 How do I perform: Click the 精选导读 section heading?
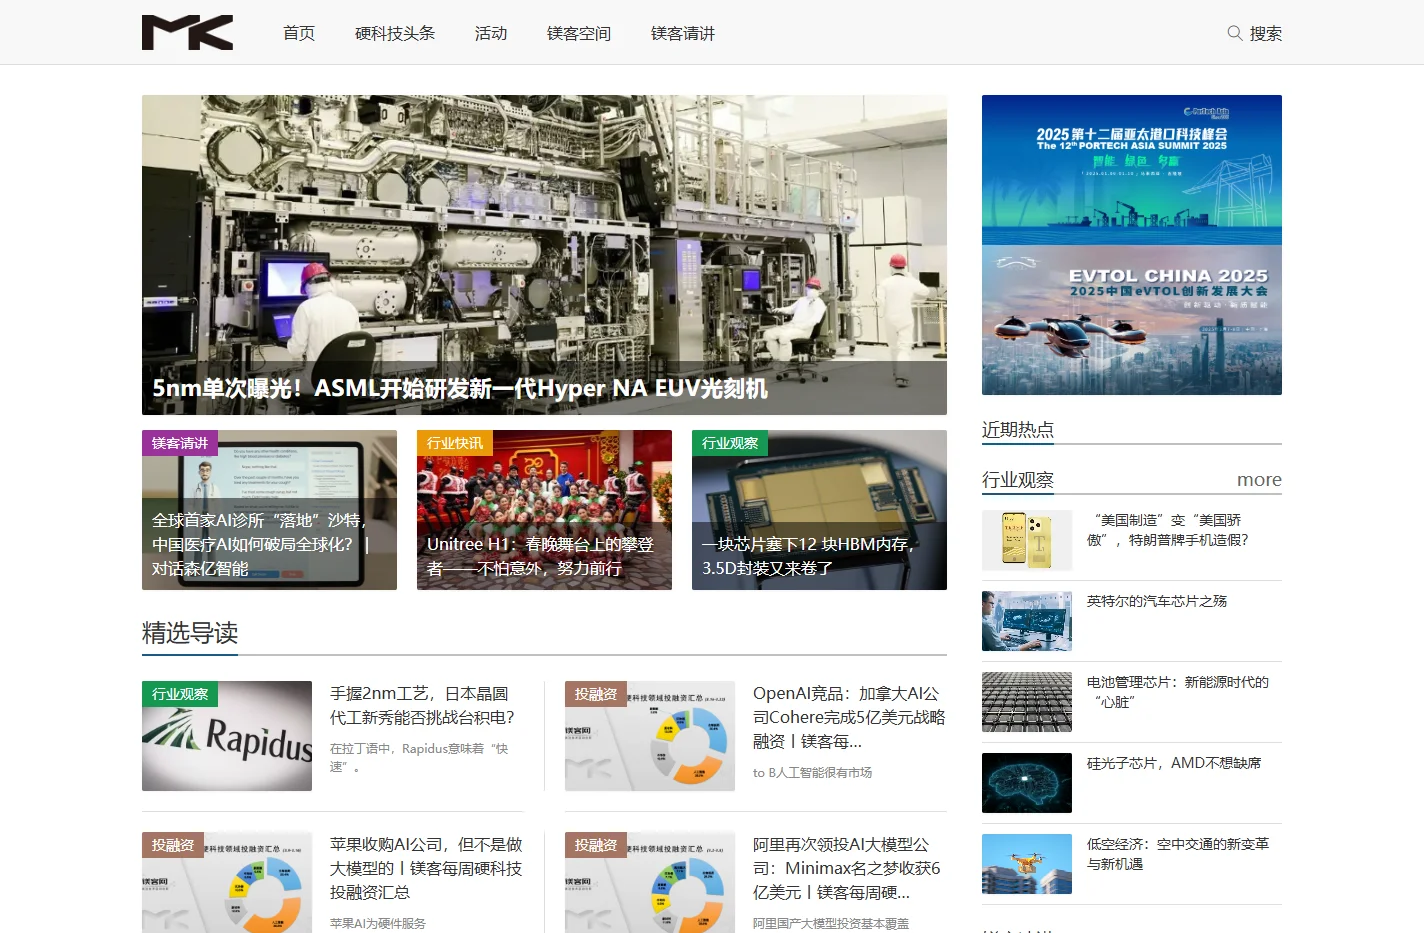pos(190,633)
